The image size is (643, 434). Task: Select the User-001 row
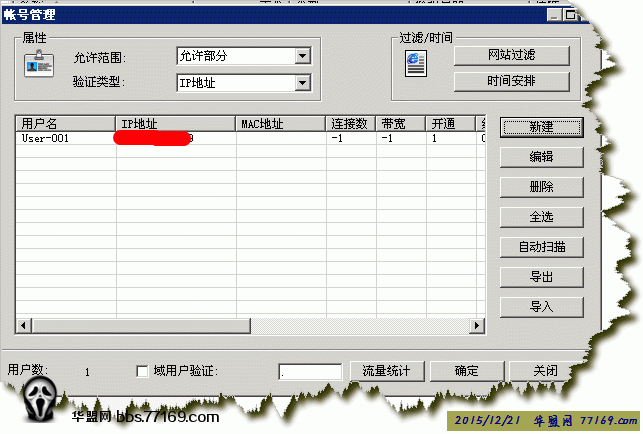[250, 138]
